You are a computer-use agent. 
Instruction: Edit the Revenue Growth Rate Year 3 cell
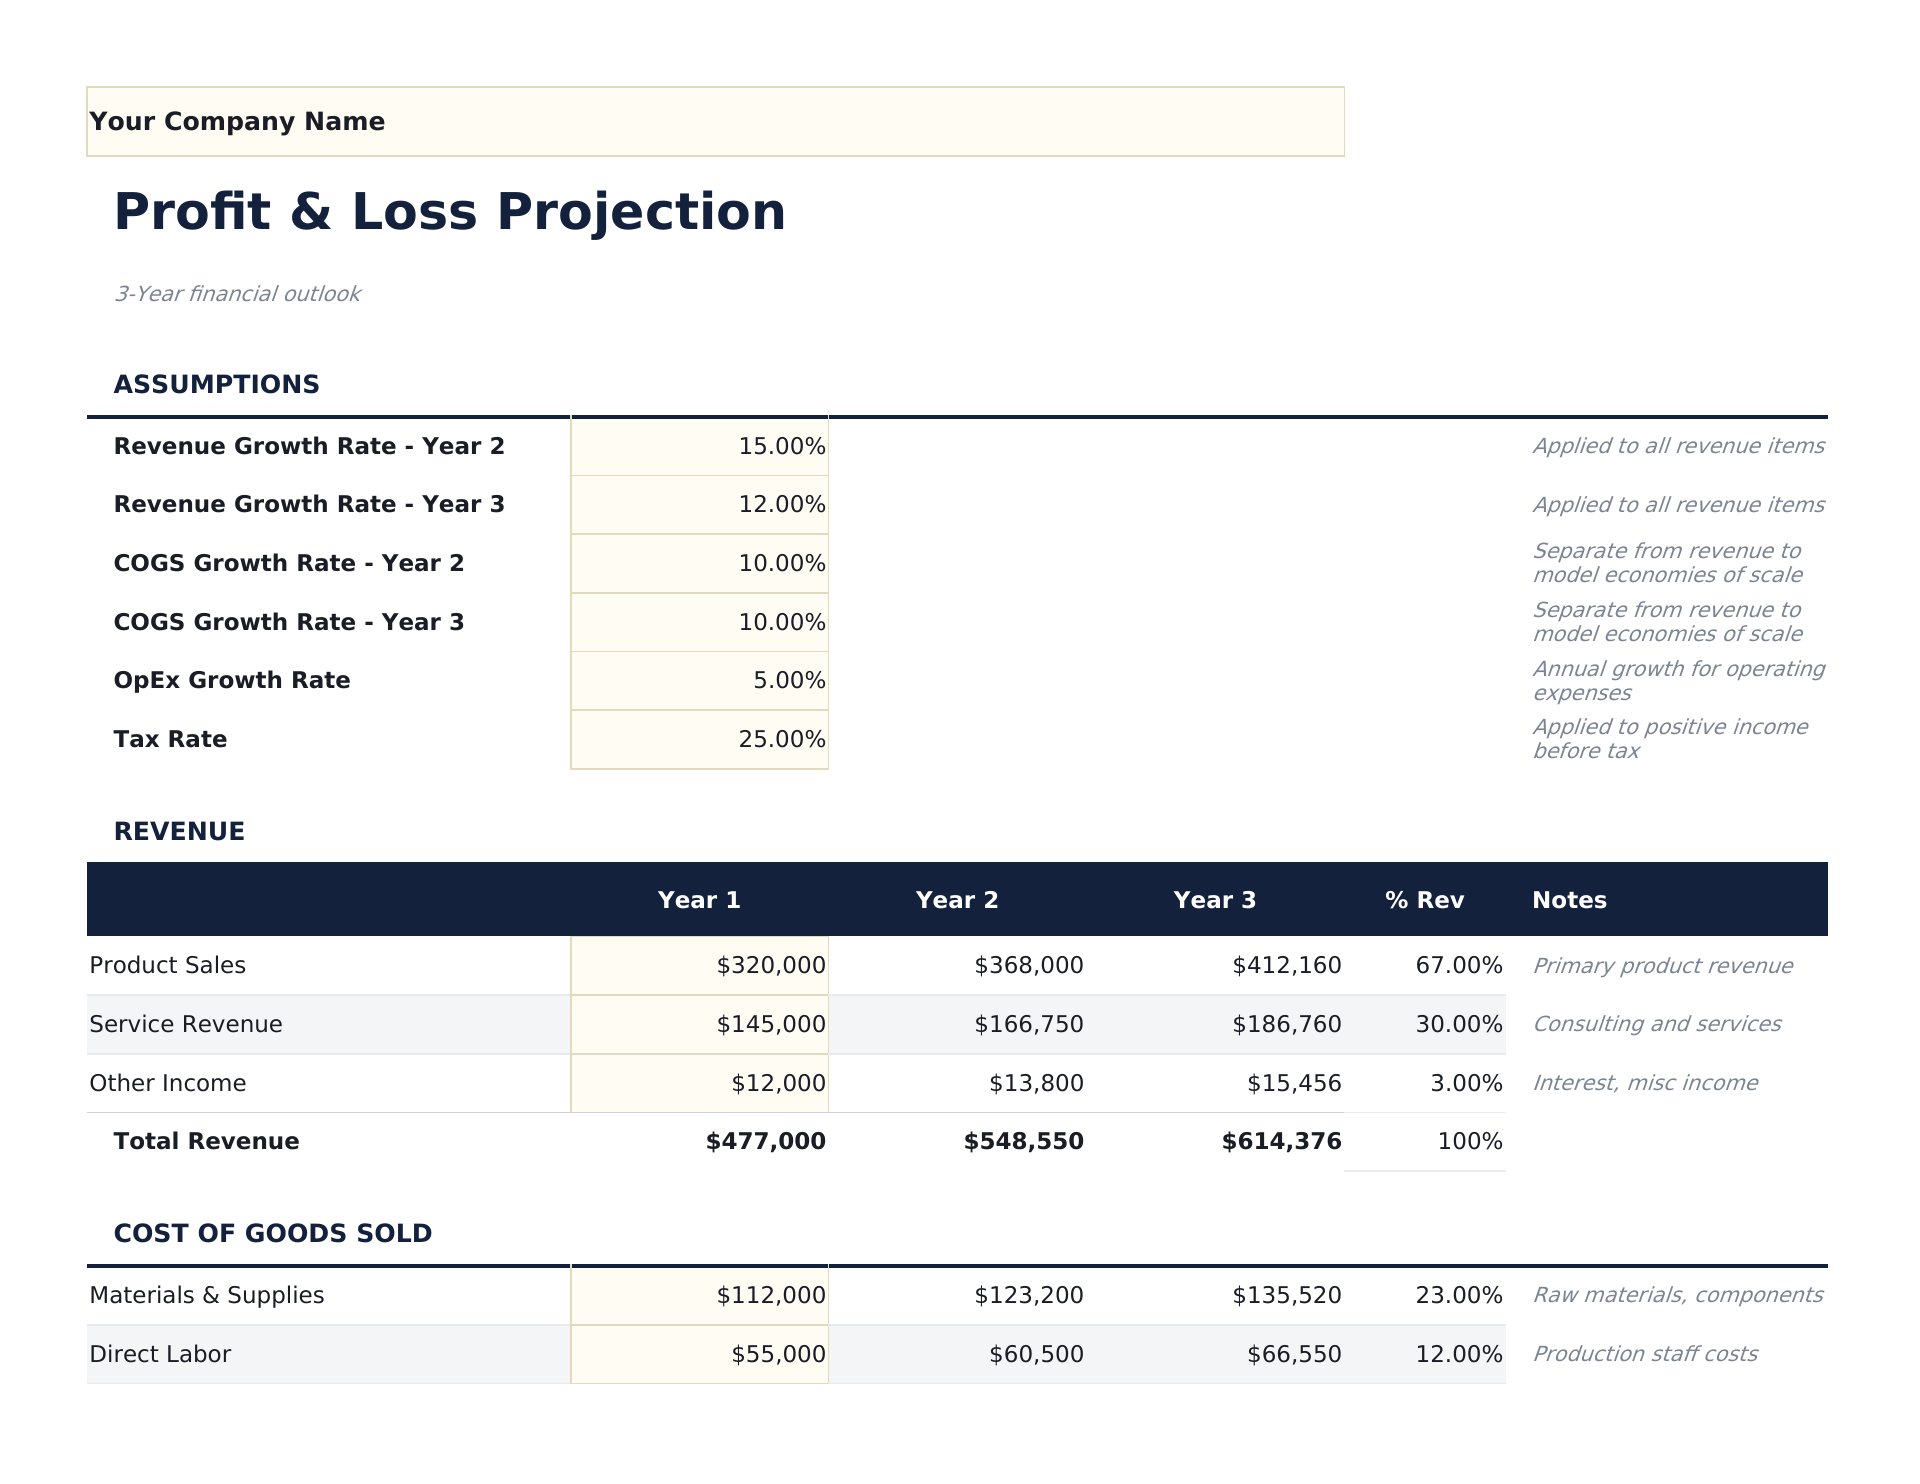click(x=700, y=504)
